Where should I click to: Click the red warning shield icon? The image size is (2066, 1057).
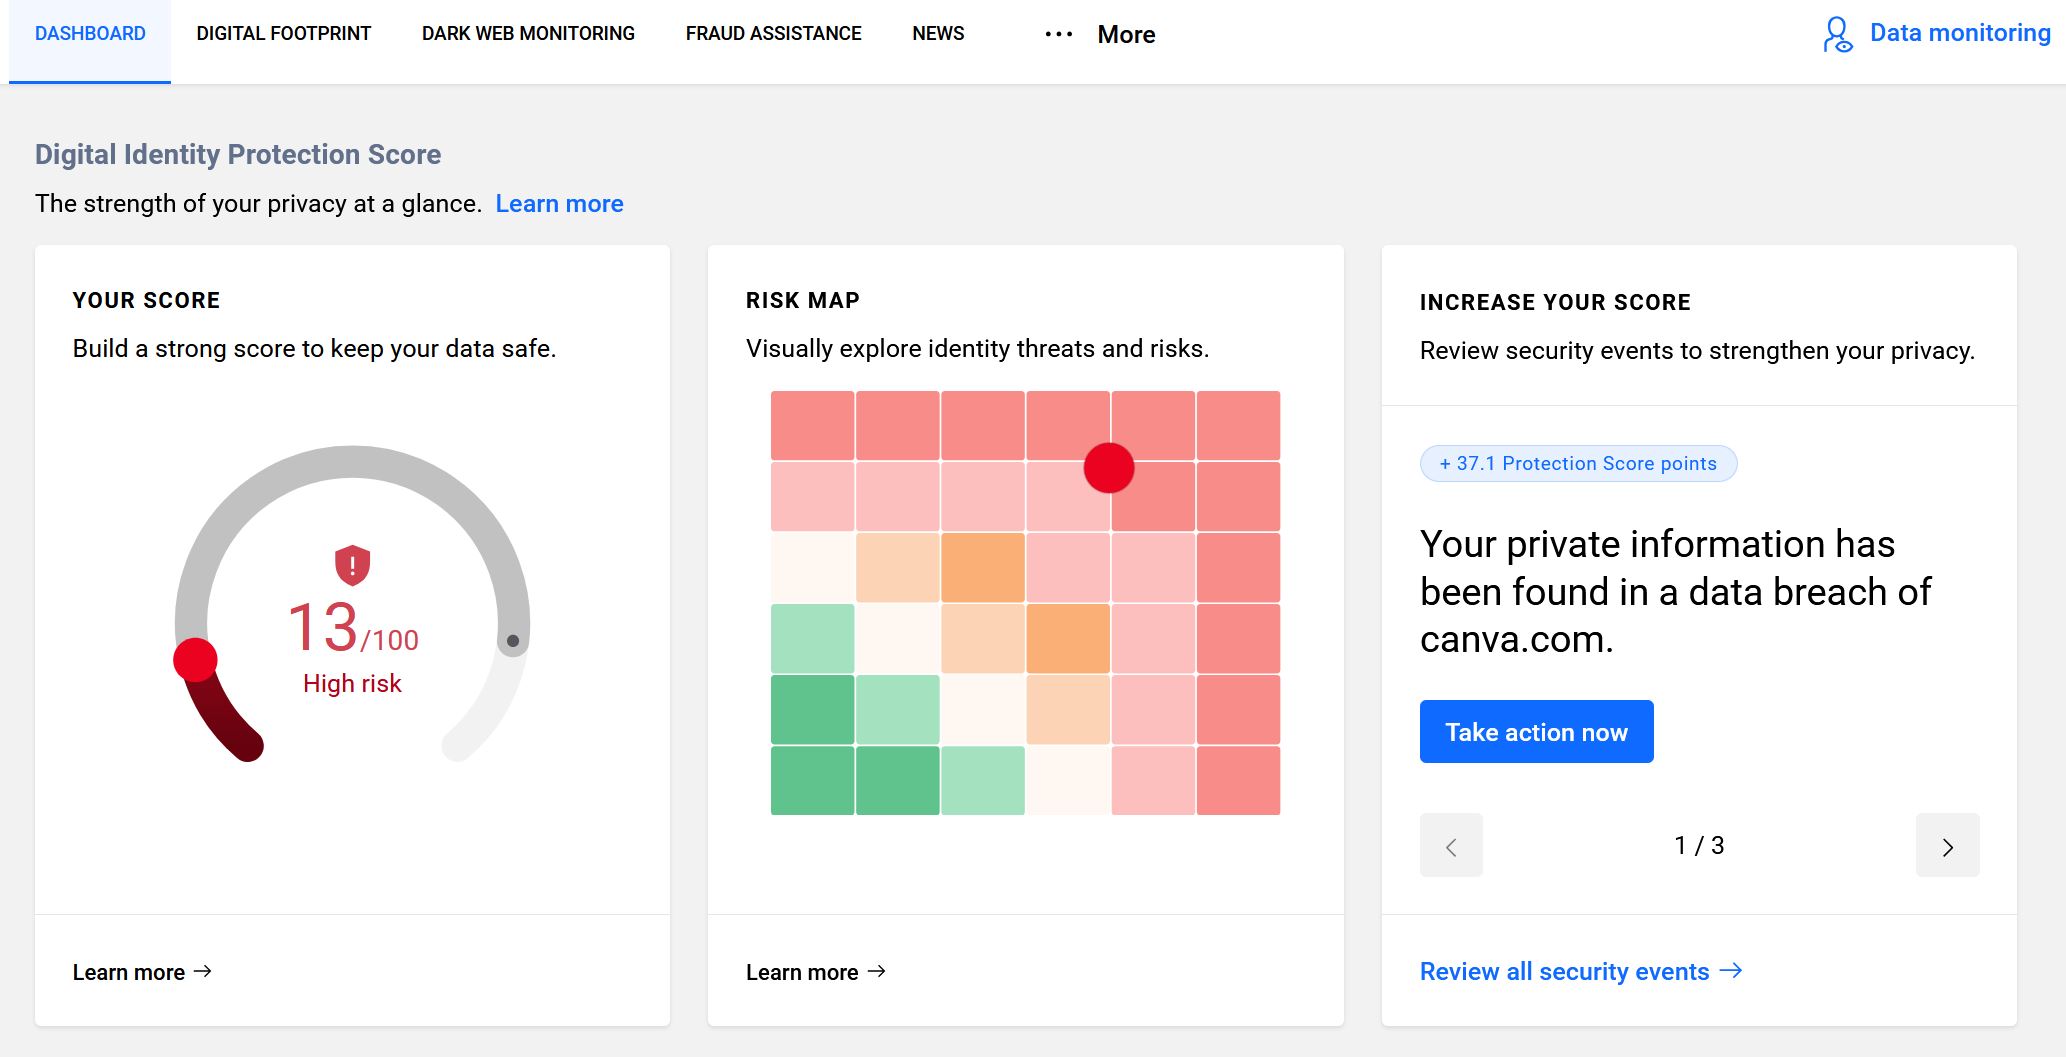pyautogui.click(x=352, y=565)
